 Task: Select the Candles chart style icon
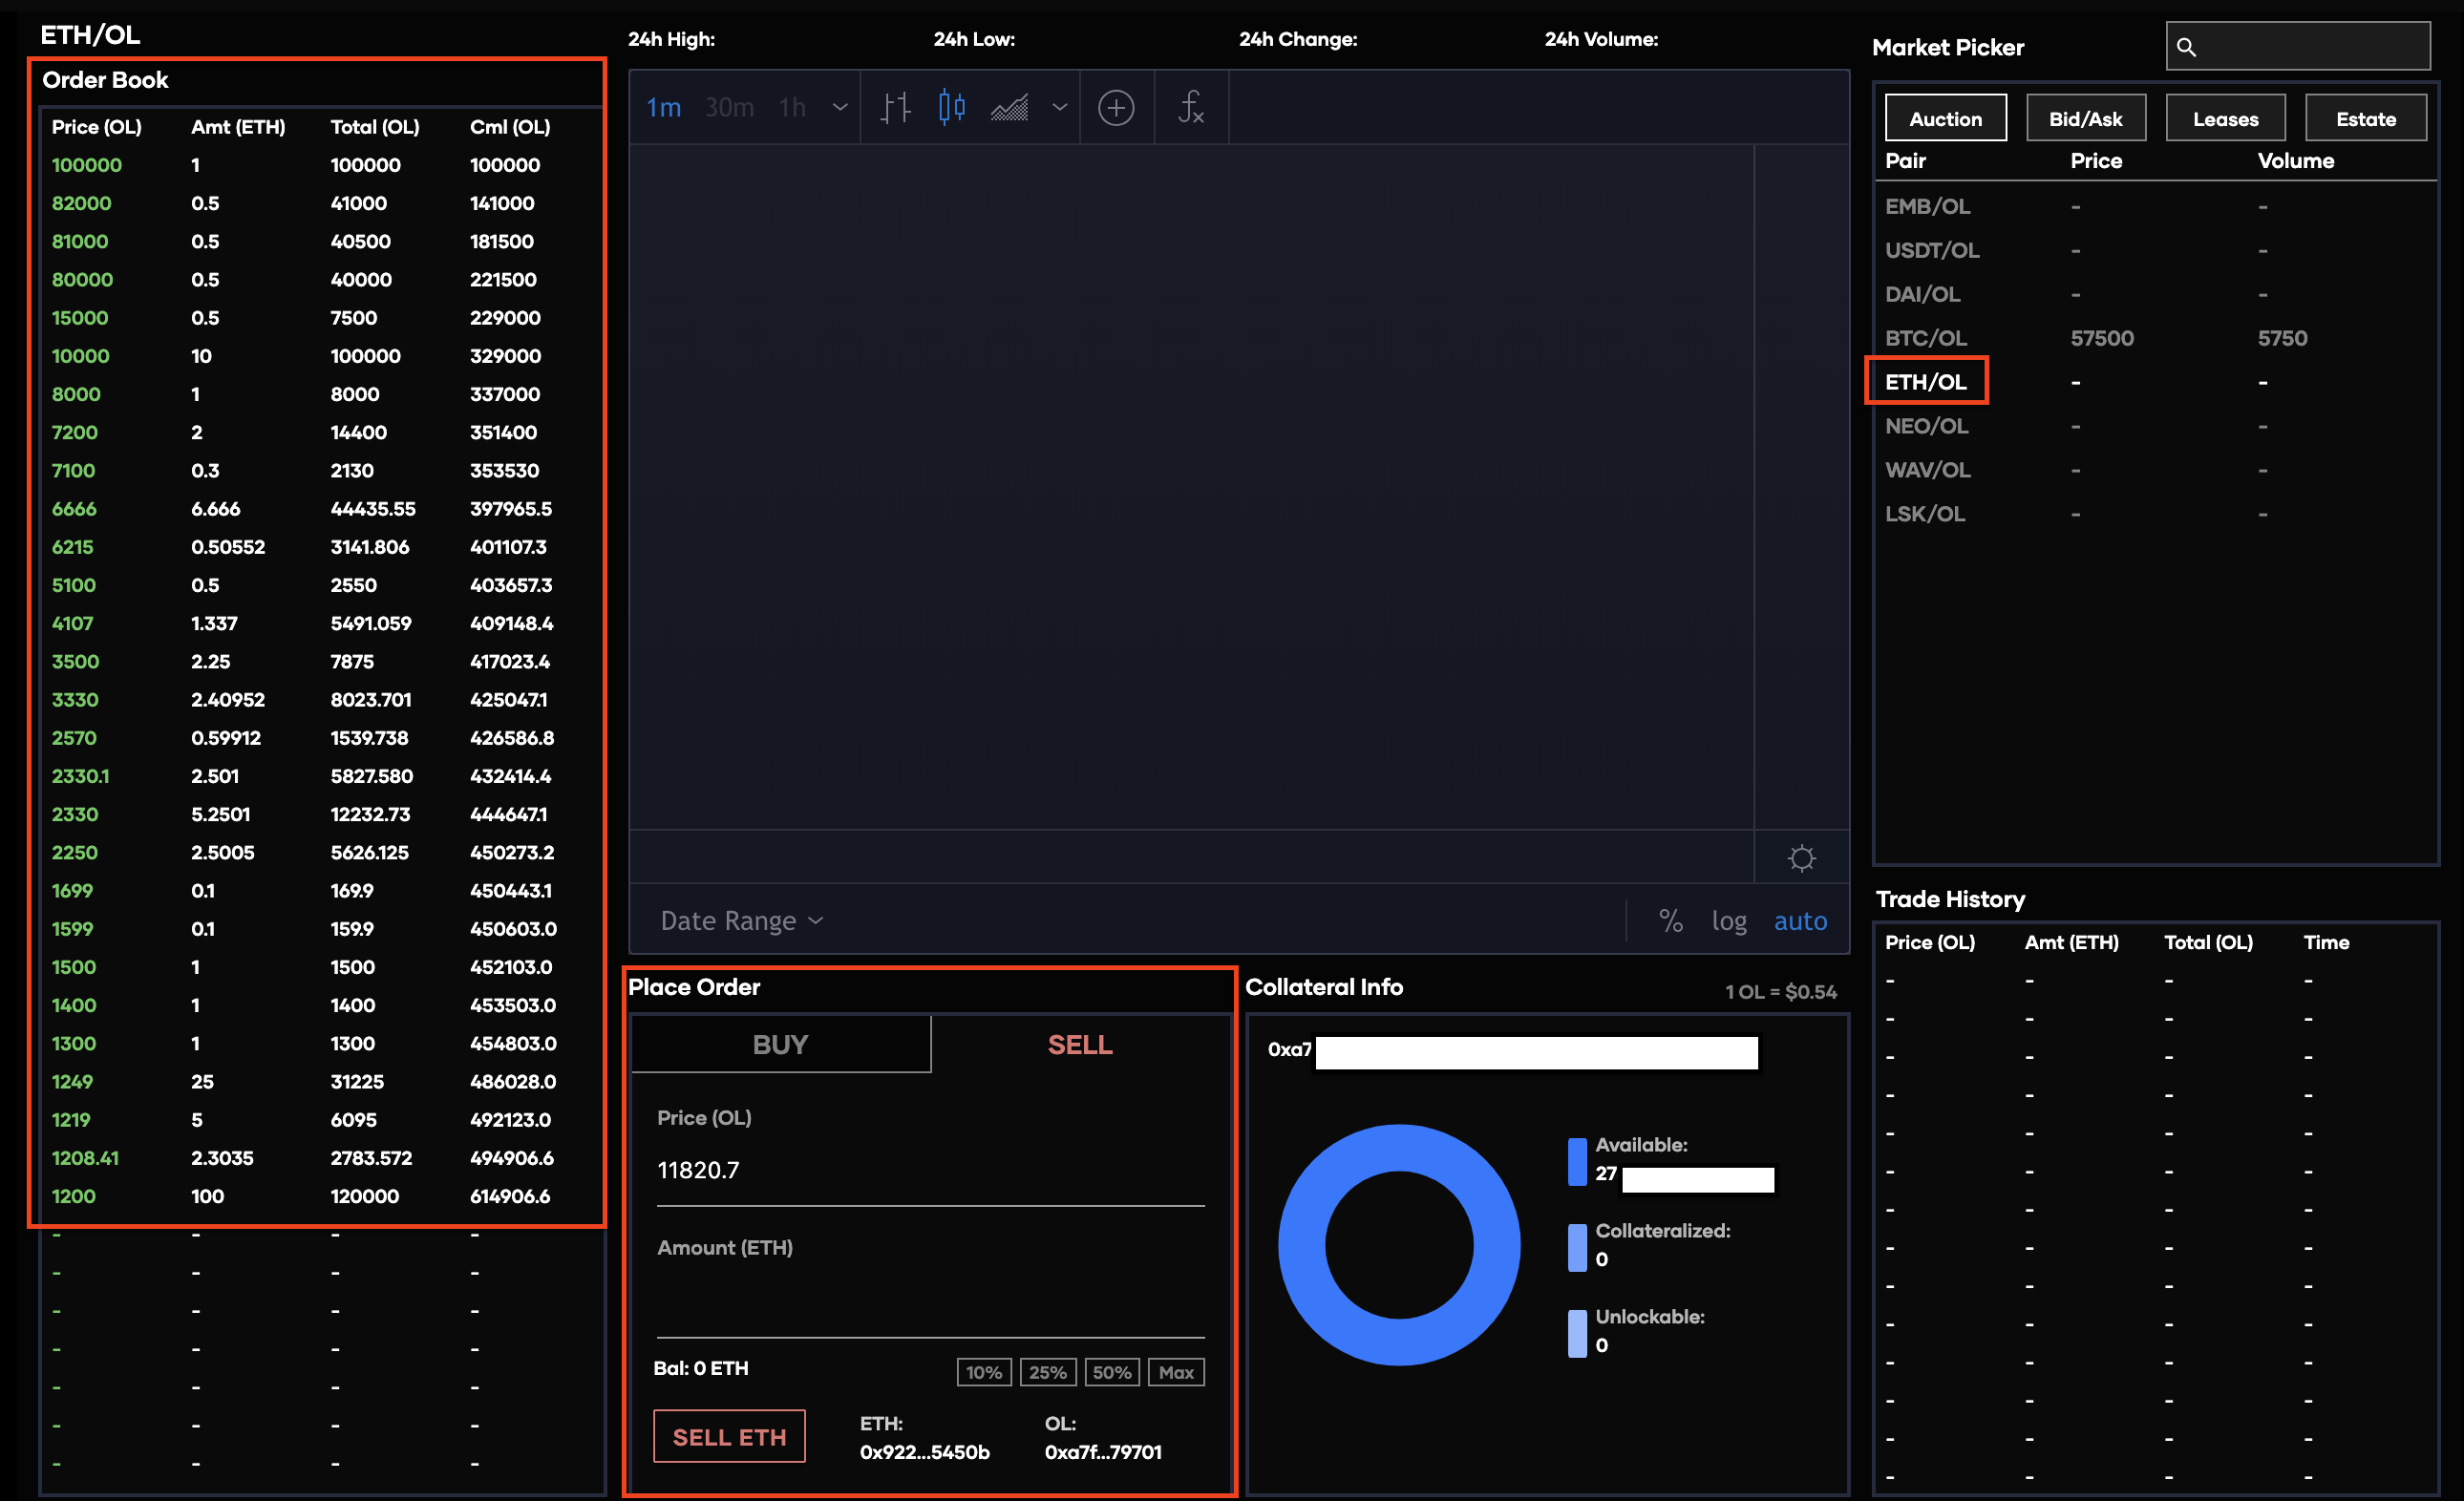coord(951,107)
